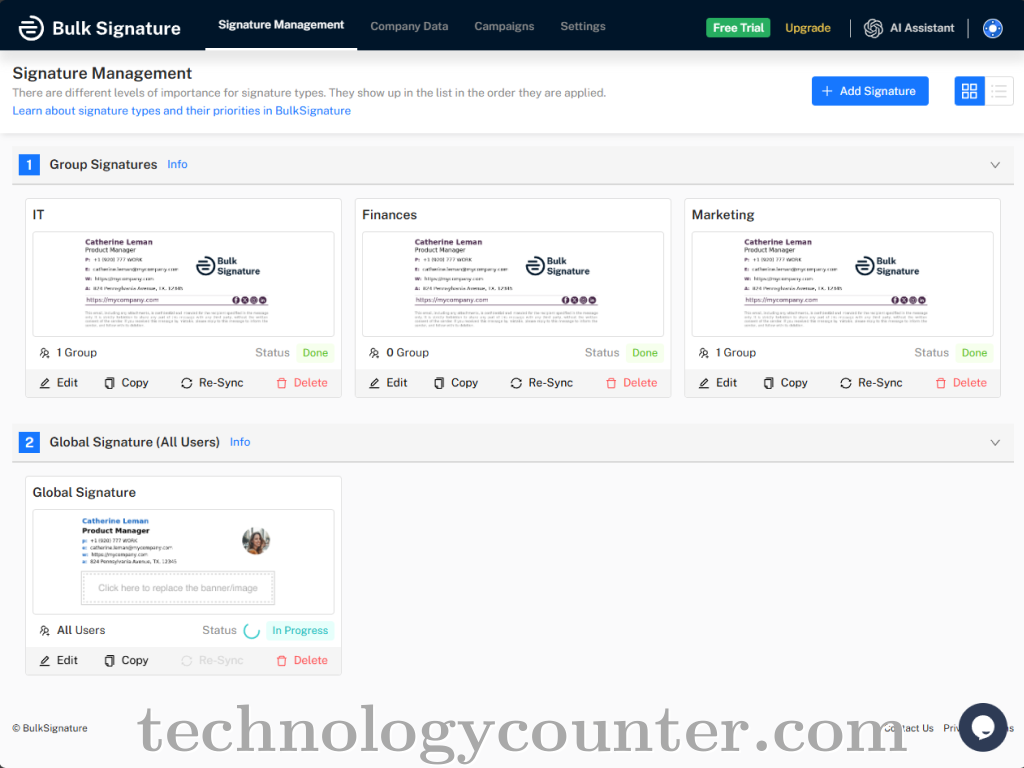Click the In Progress status label
This screenshot has height=768, width=1024.
point(300,631)
